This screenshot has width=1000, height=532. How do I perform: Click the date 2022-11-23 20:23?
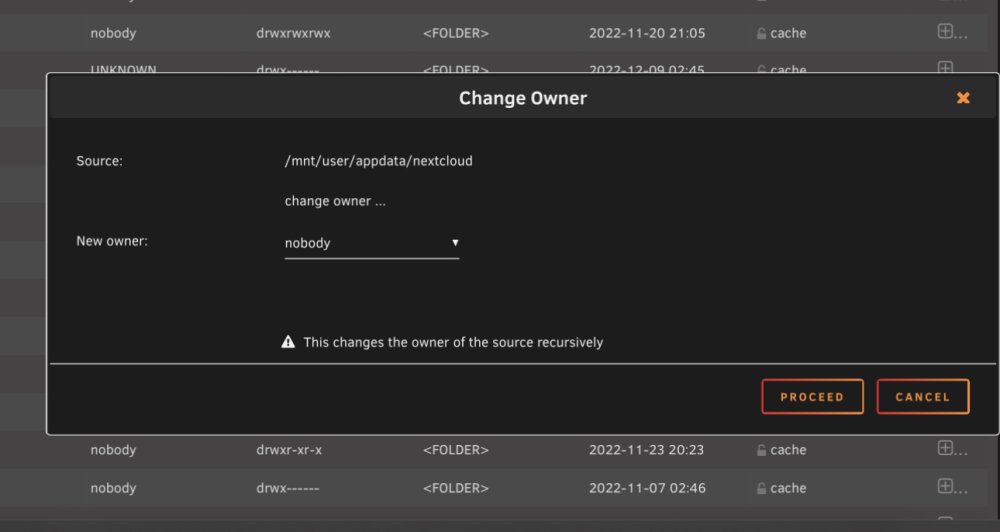tap(646, 450)
